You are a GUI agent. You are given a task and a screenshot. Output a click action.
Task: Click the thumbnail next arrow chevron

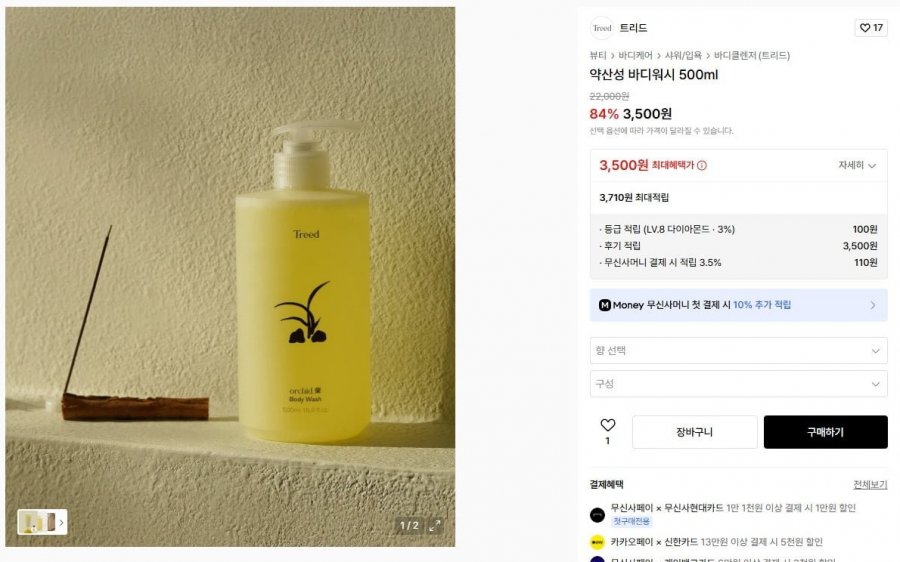coord(61,522)
